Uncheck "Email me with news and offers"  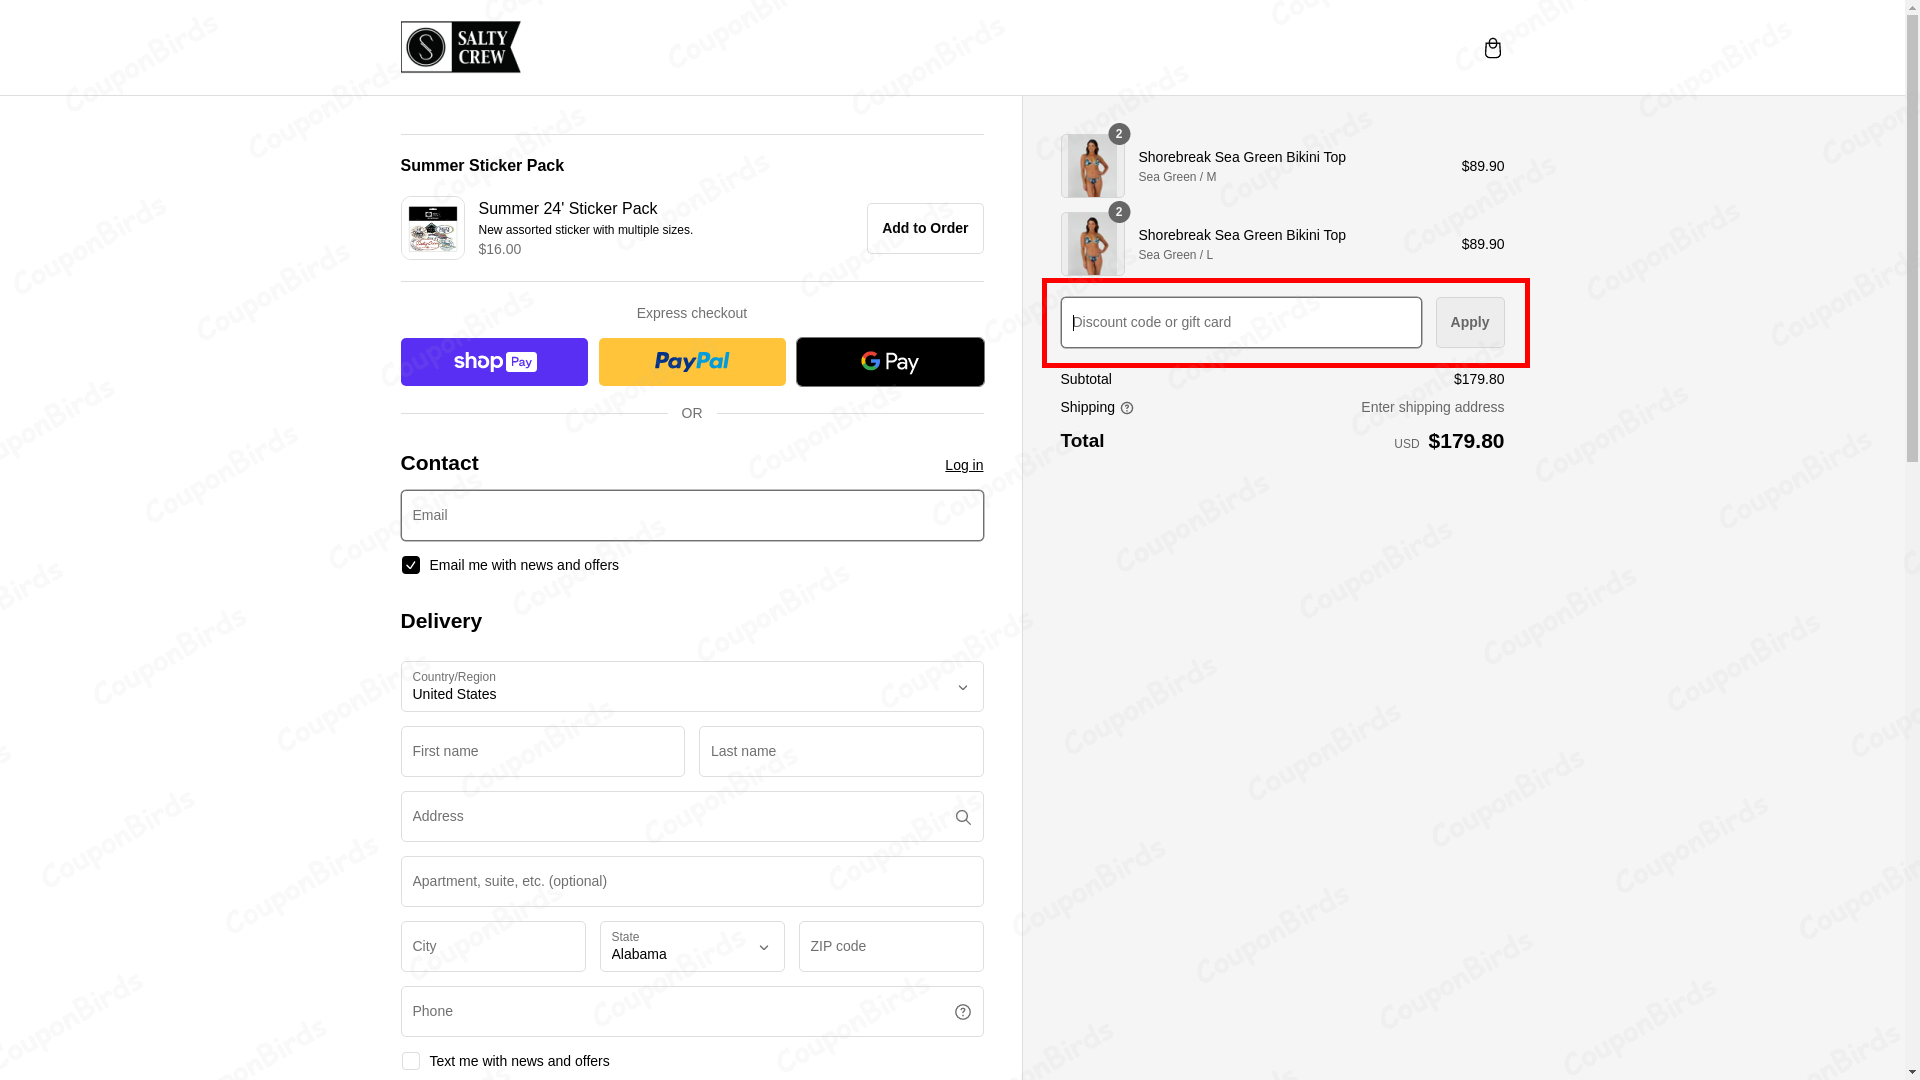(x=410, y=565)
